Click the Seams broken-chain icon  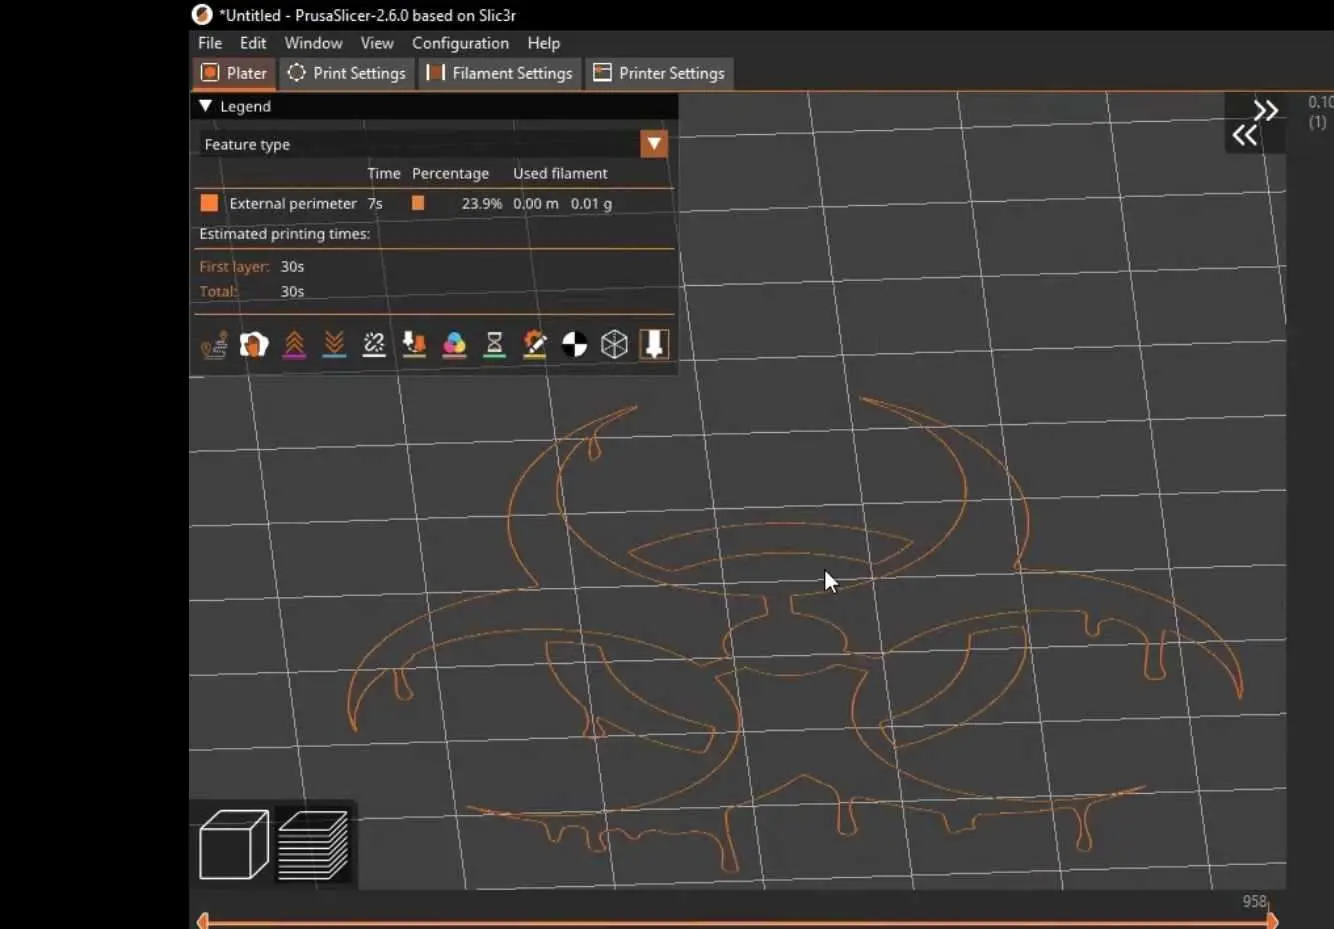[x=374, y=345]
